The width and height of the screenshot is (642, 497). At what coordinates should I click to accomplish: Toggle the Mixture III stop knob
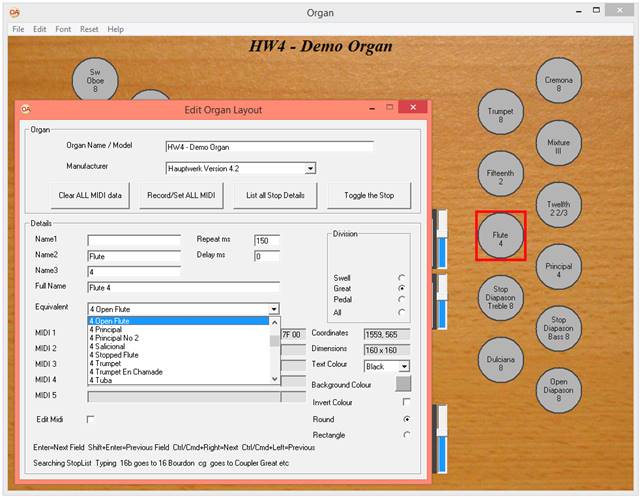(558, 148)
